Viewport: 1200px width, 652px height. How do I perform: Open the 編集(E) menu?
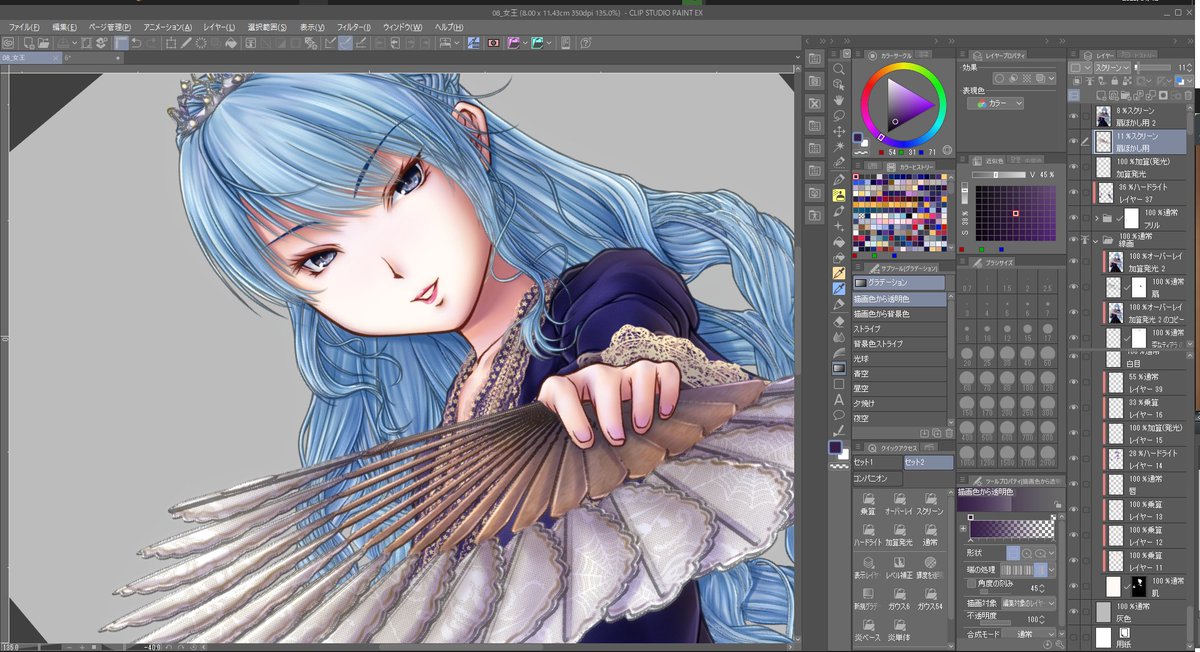[x=64, y=26]
